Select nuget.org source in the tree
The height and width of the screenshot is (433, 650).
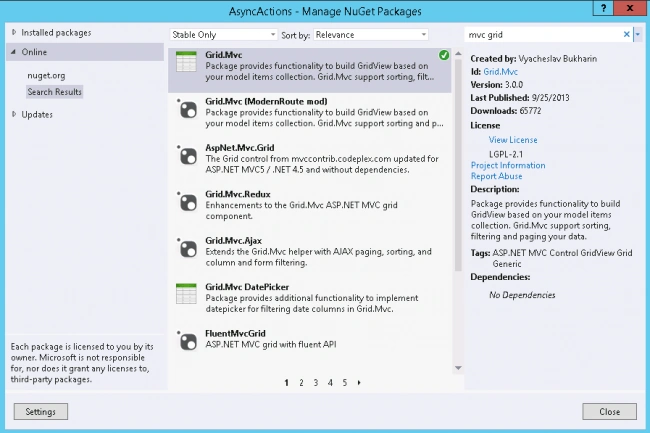point(46,75)
